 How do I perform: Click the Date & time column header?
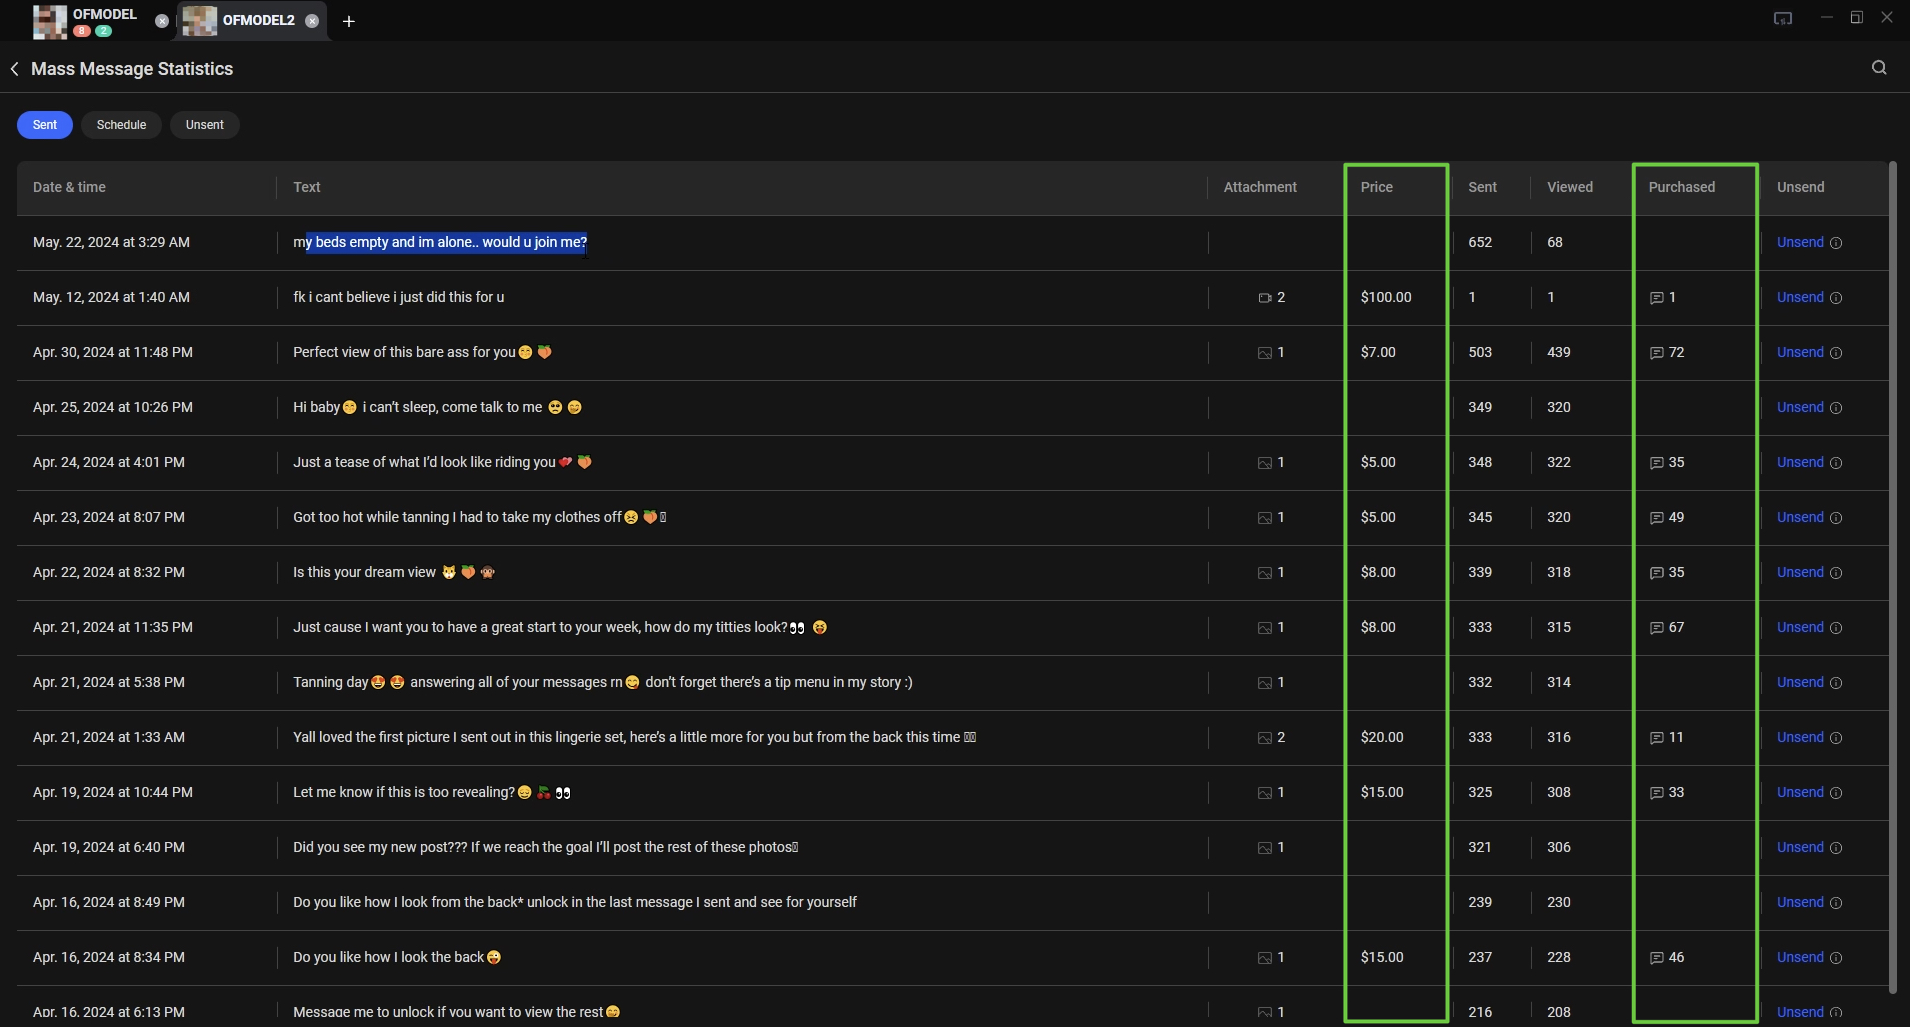(69, 187)
